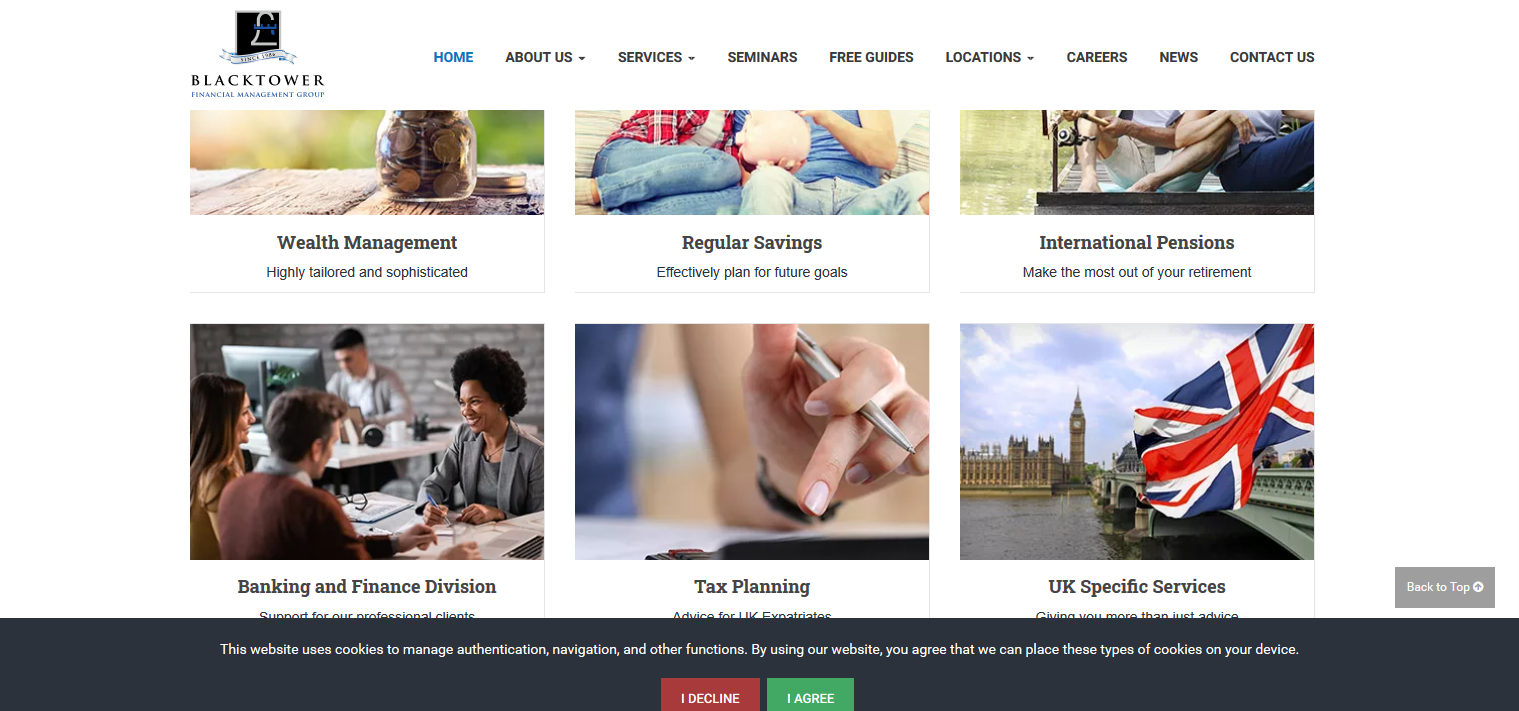
Task: Click the Blacktower logo
Action: [x=257, y=54]
